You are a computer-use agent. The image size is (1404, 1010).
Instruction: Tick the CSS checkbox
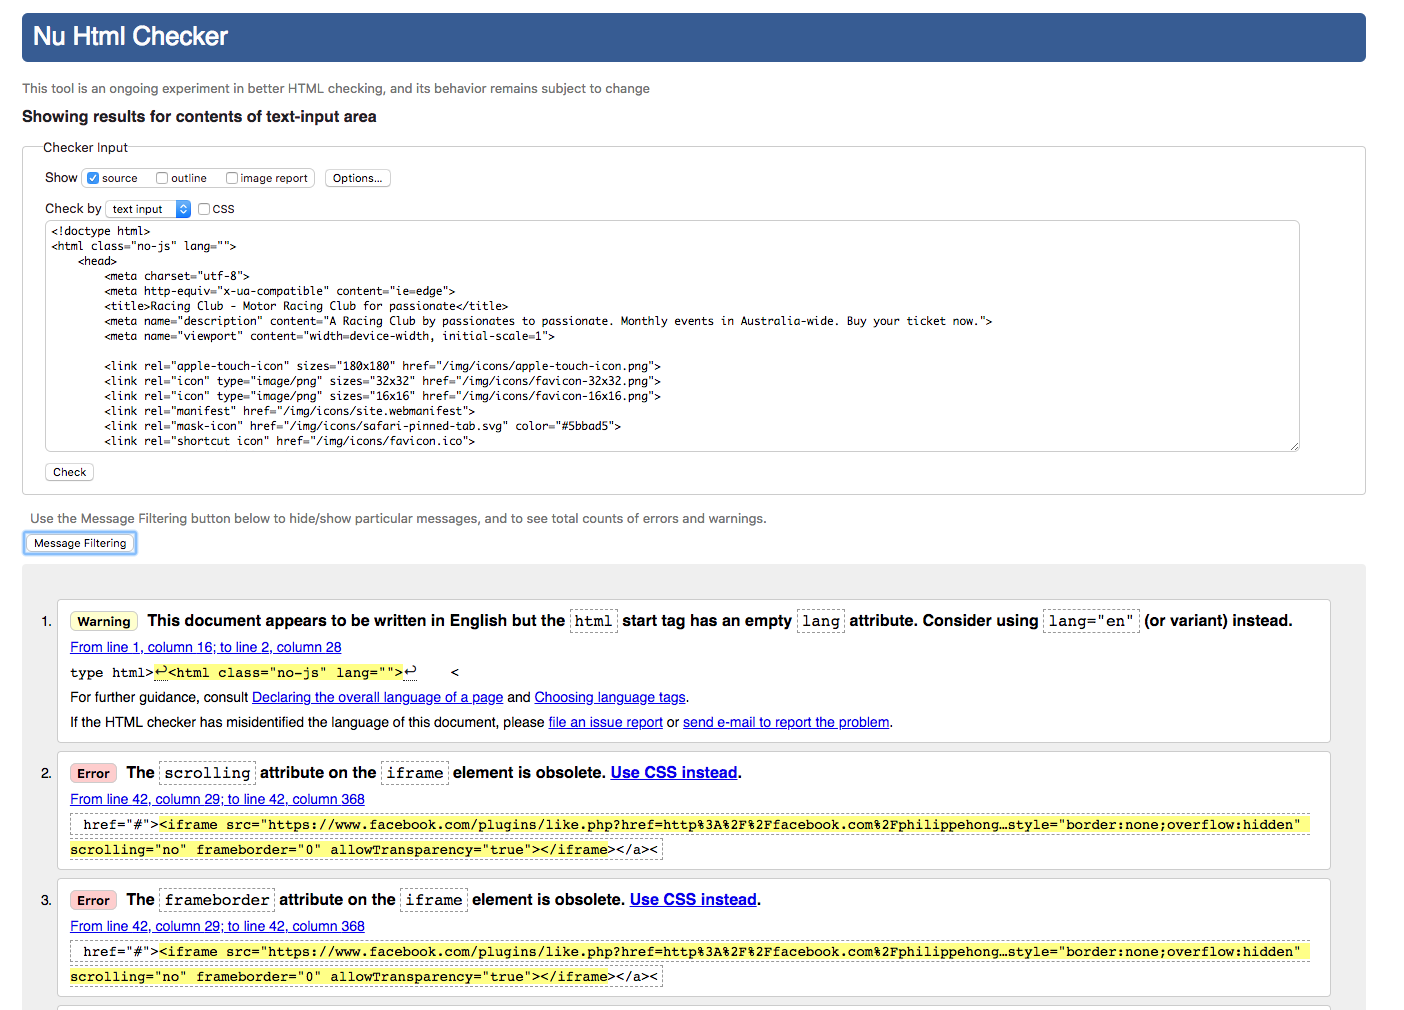pyautogui.click(x=204, y=209)
